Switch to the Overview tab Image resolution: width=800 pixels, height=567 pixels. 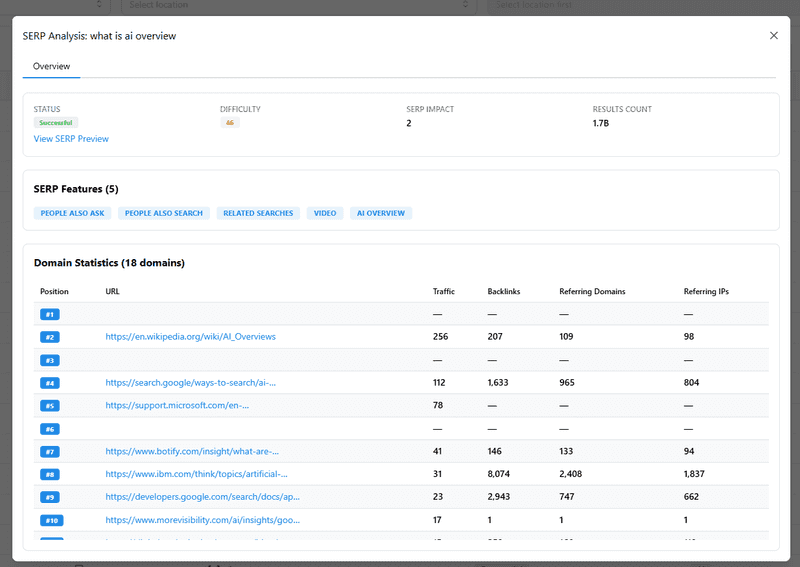coord(52,66)
